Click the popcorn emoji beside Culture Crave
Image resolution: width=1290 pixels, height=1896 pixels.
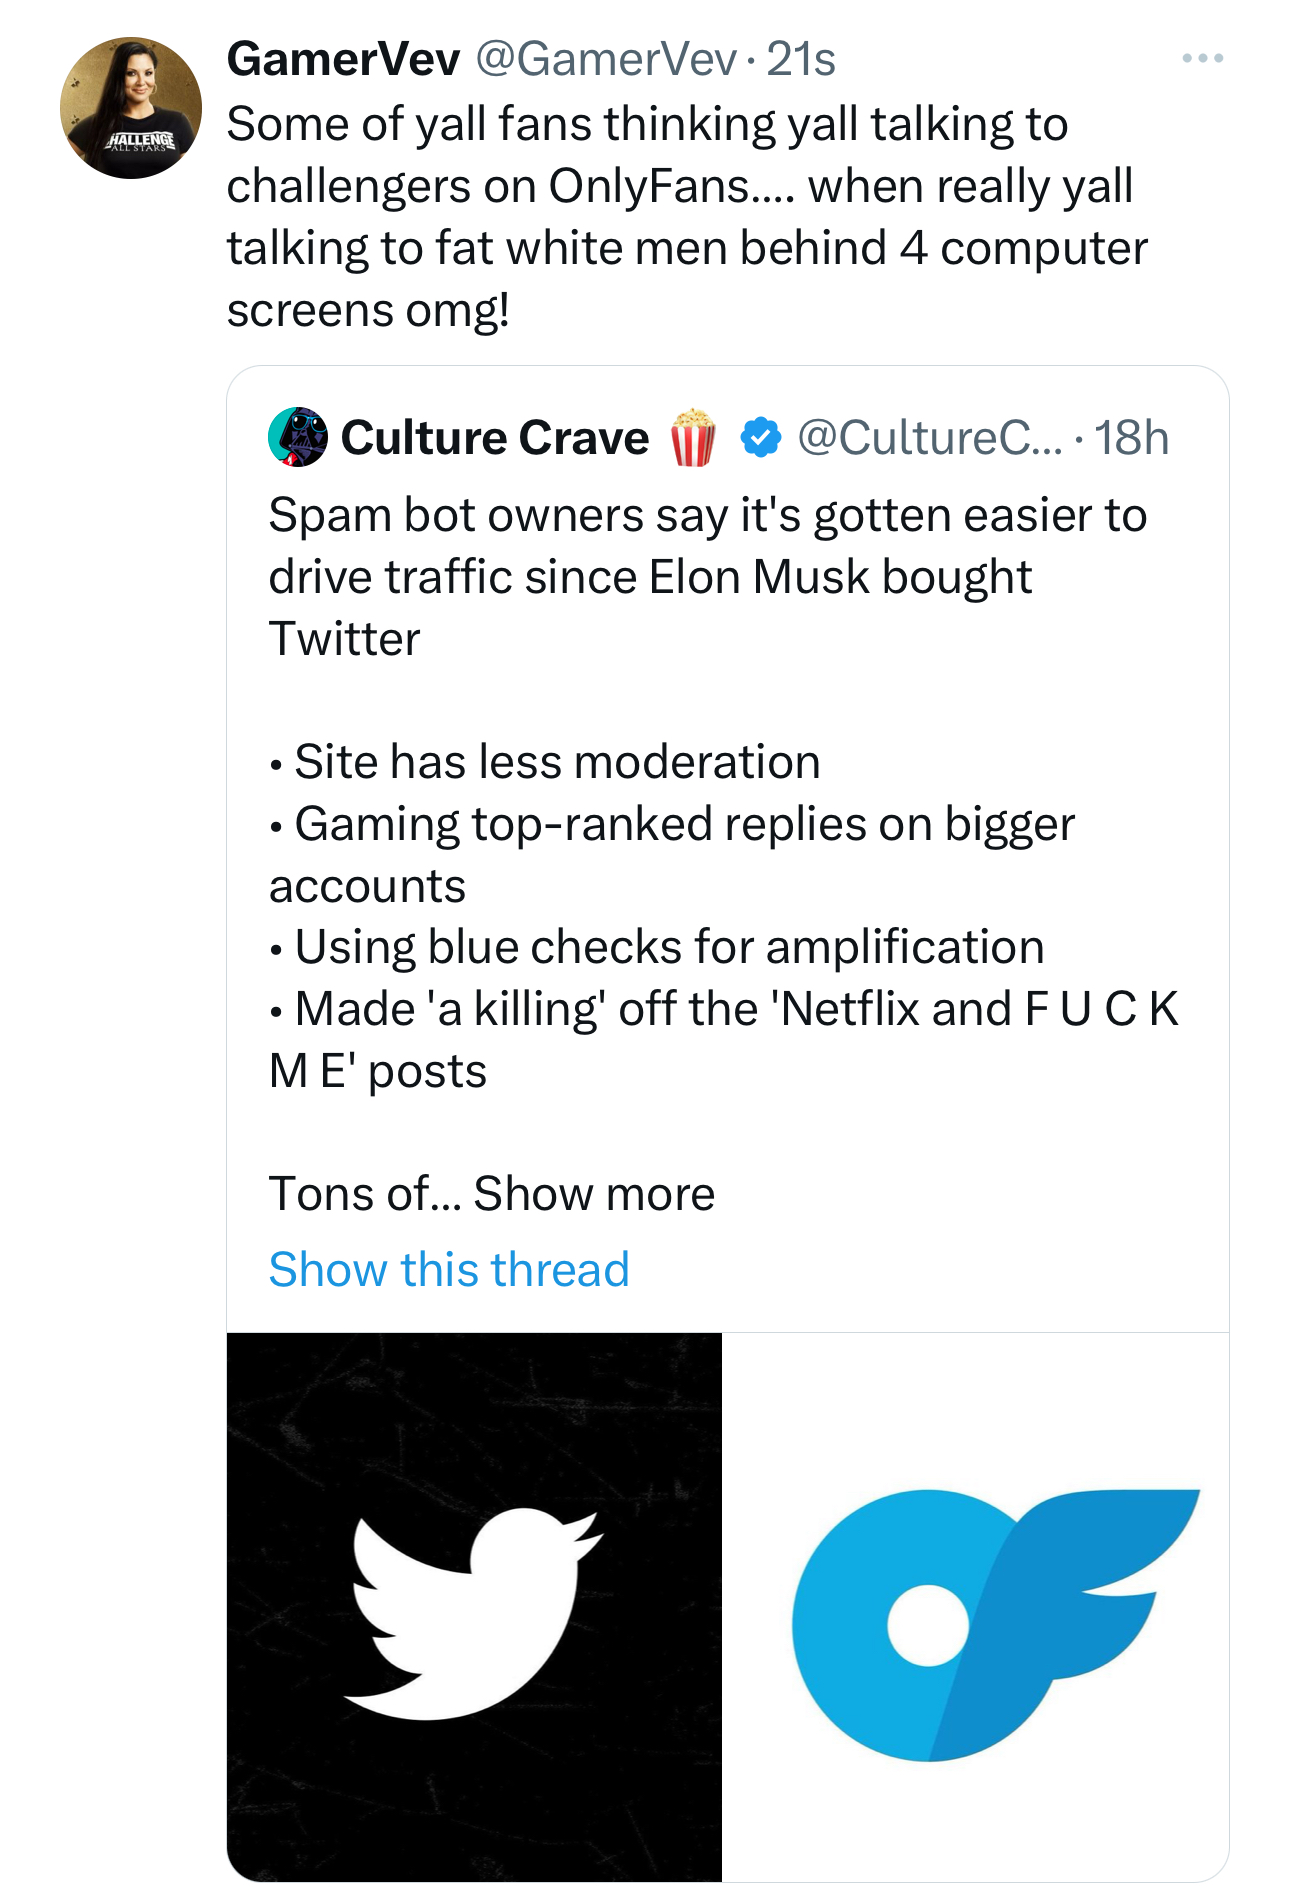[693, 437]
